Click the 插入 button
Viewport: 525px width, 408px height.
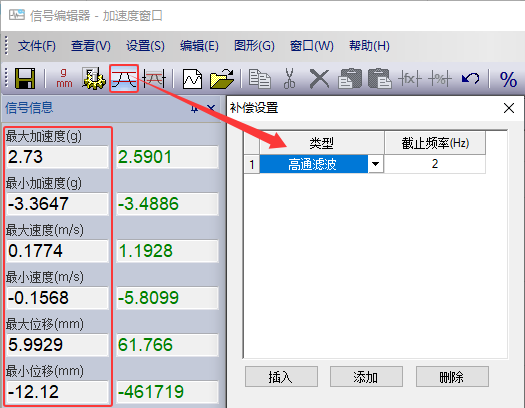coord(281,377)
